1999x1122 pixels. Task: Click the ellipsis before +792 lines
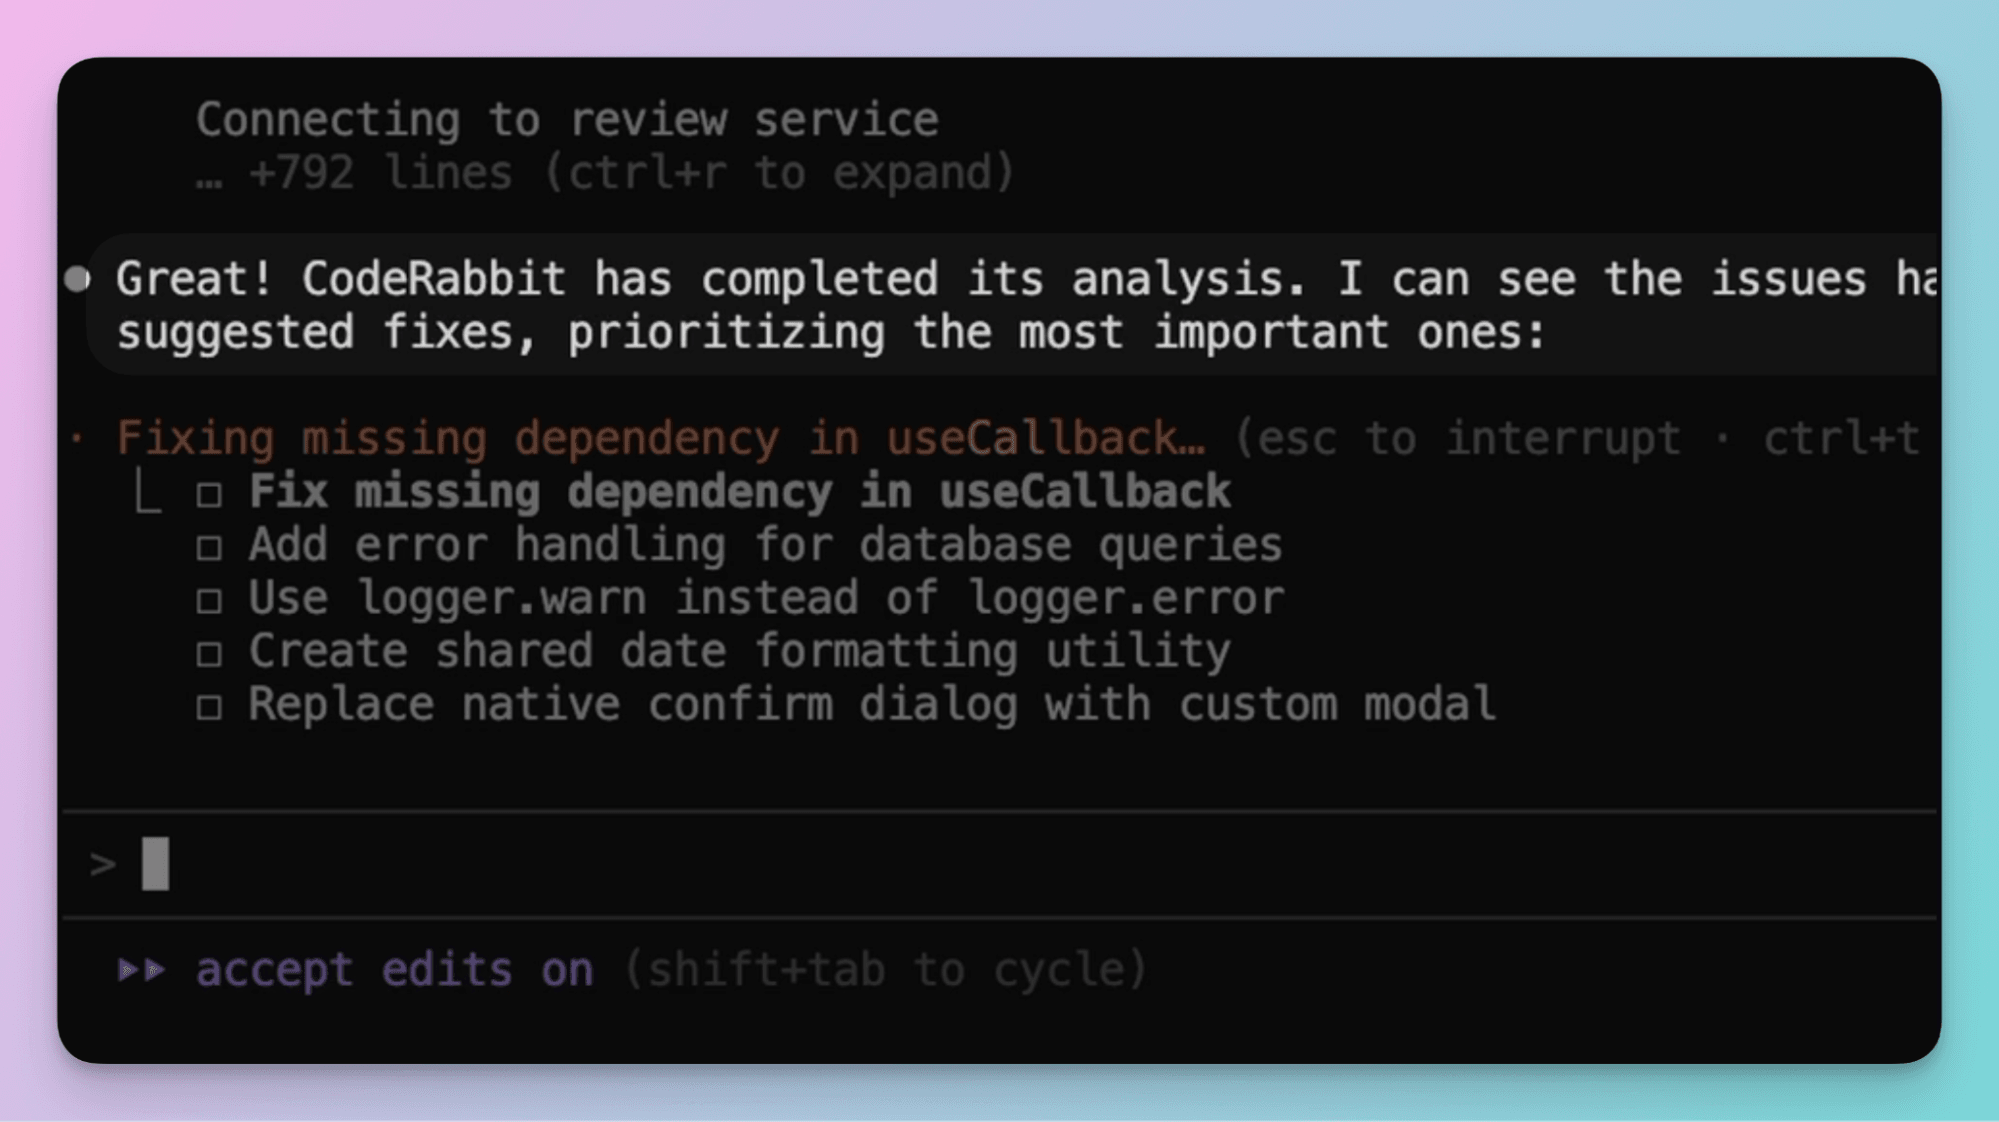209,175
